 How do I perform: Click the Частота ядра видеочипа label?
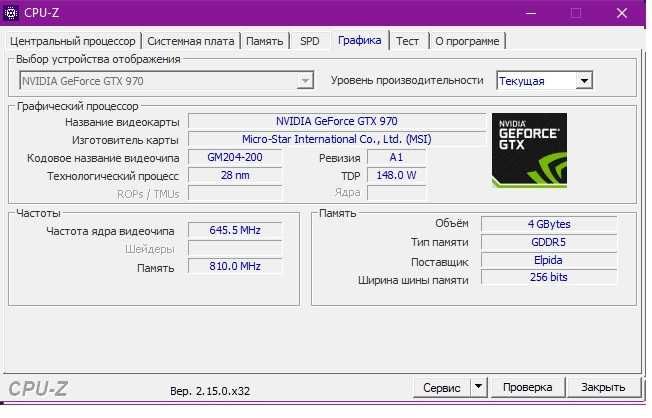[x=110, y=231]
